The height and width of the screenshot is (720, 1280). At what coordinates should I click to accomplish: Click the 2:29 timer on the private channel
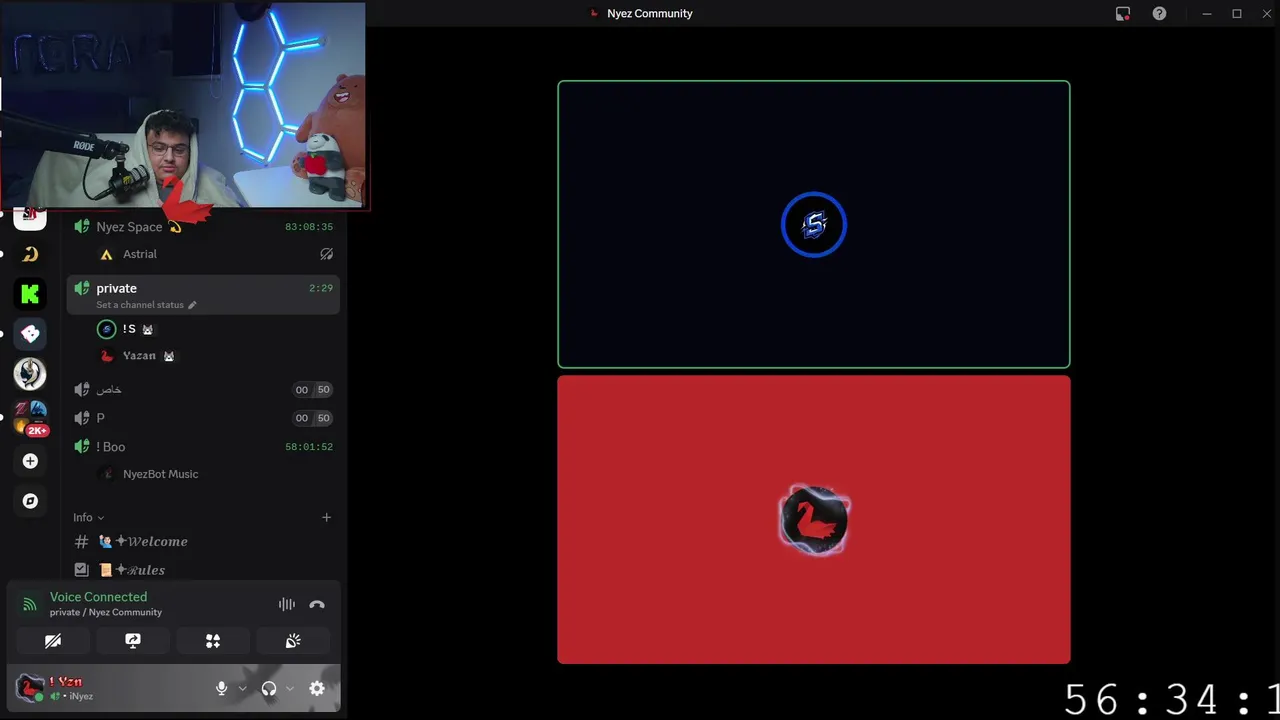point(321,288)
